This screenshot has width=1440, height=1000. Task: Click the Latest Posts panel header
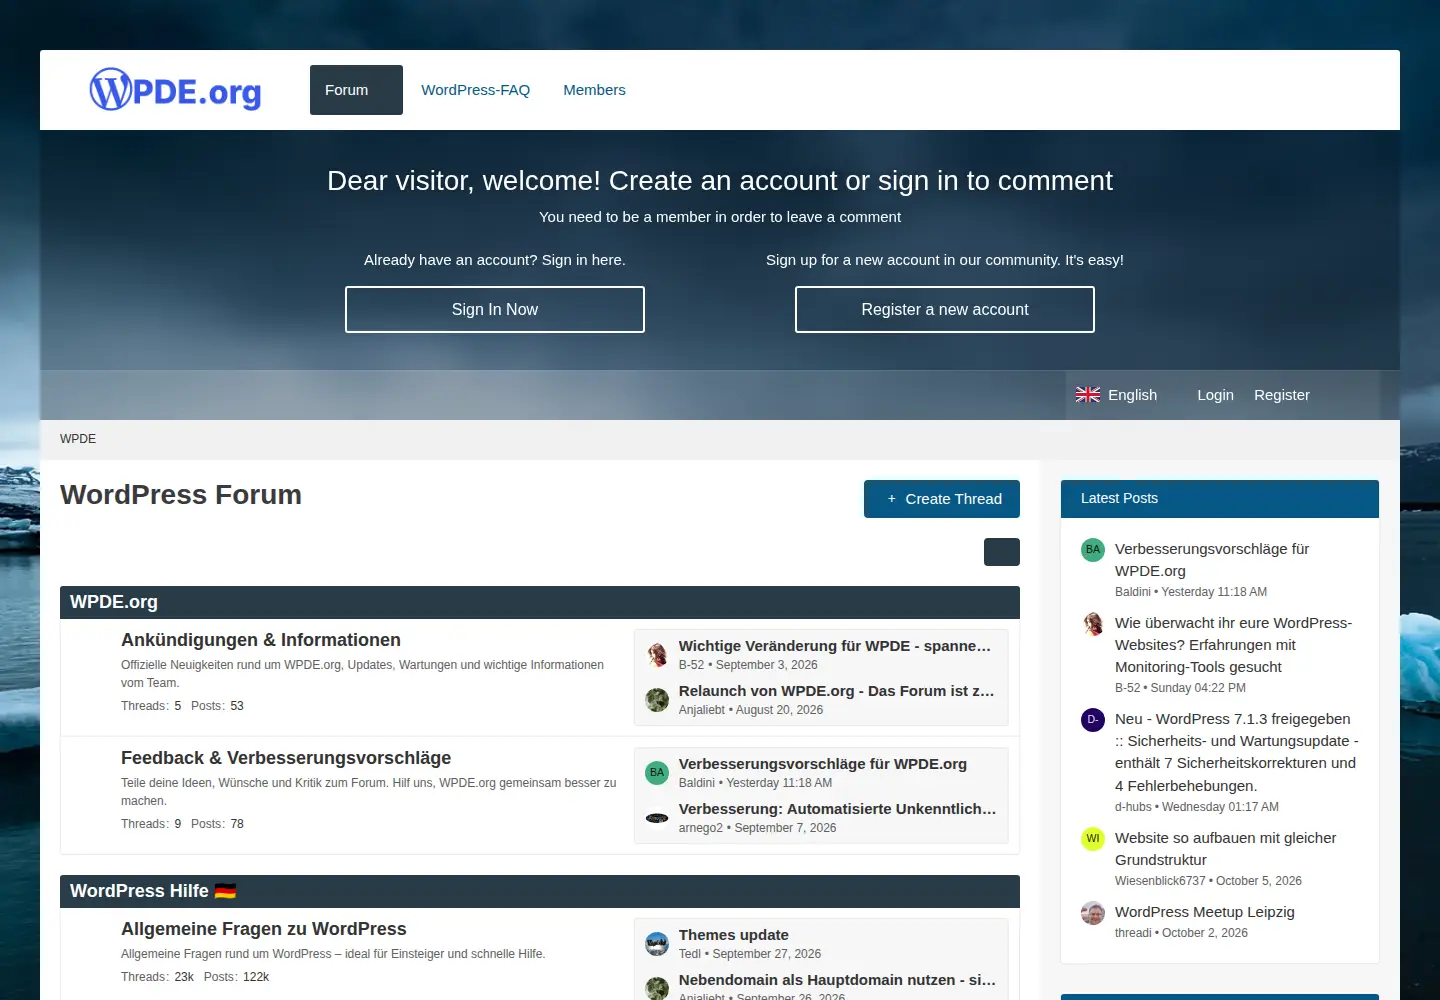tap(1220, 499)
